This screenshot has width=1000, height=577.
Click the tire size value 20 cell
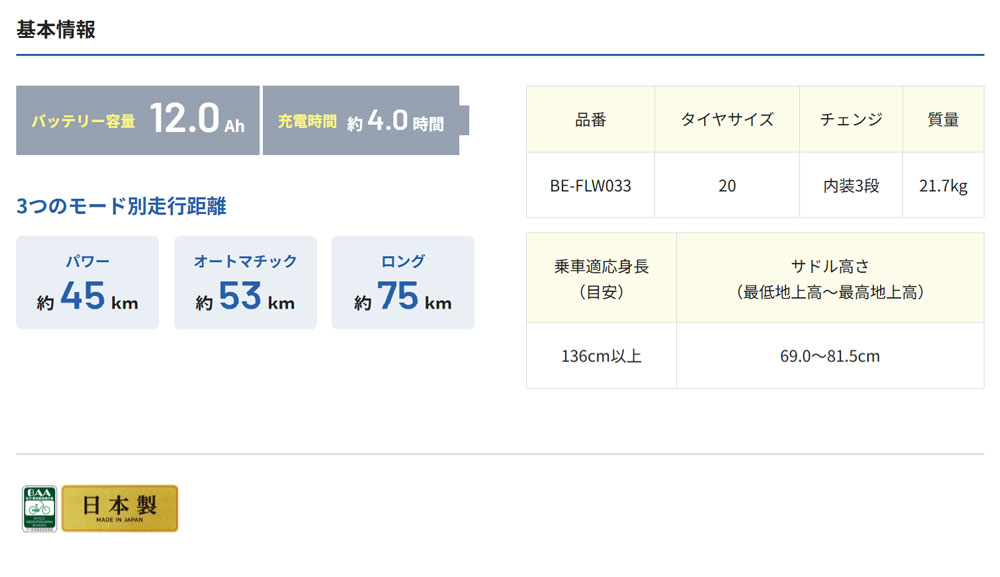point(727,186)
